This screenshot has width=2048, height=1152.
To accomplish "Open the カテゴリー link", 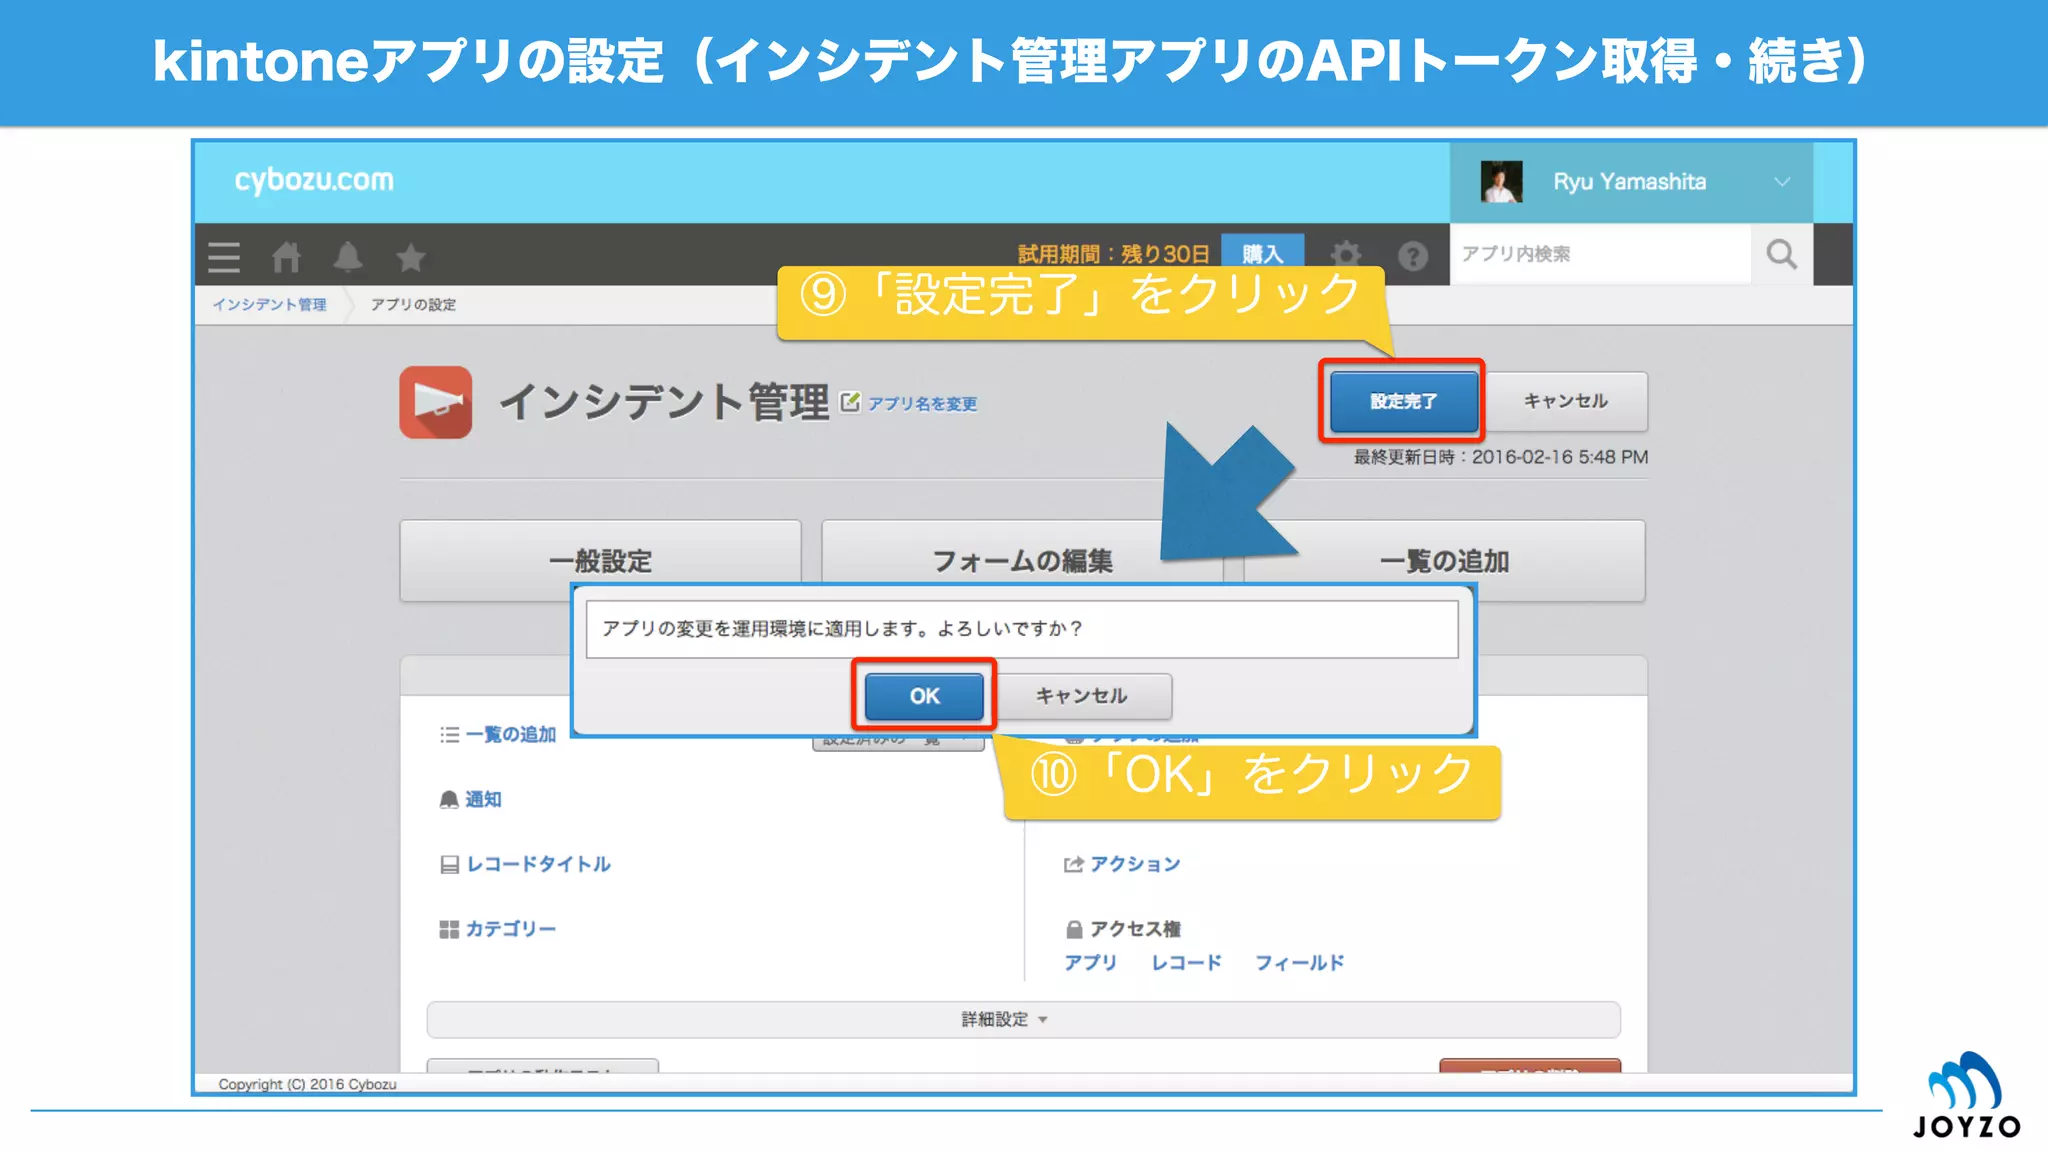I will (510, 929).
